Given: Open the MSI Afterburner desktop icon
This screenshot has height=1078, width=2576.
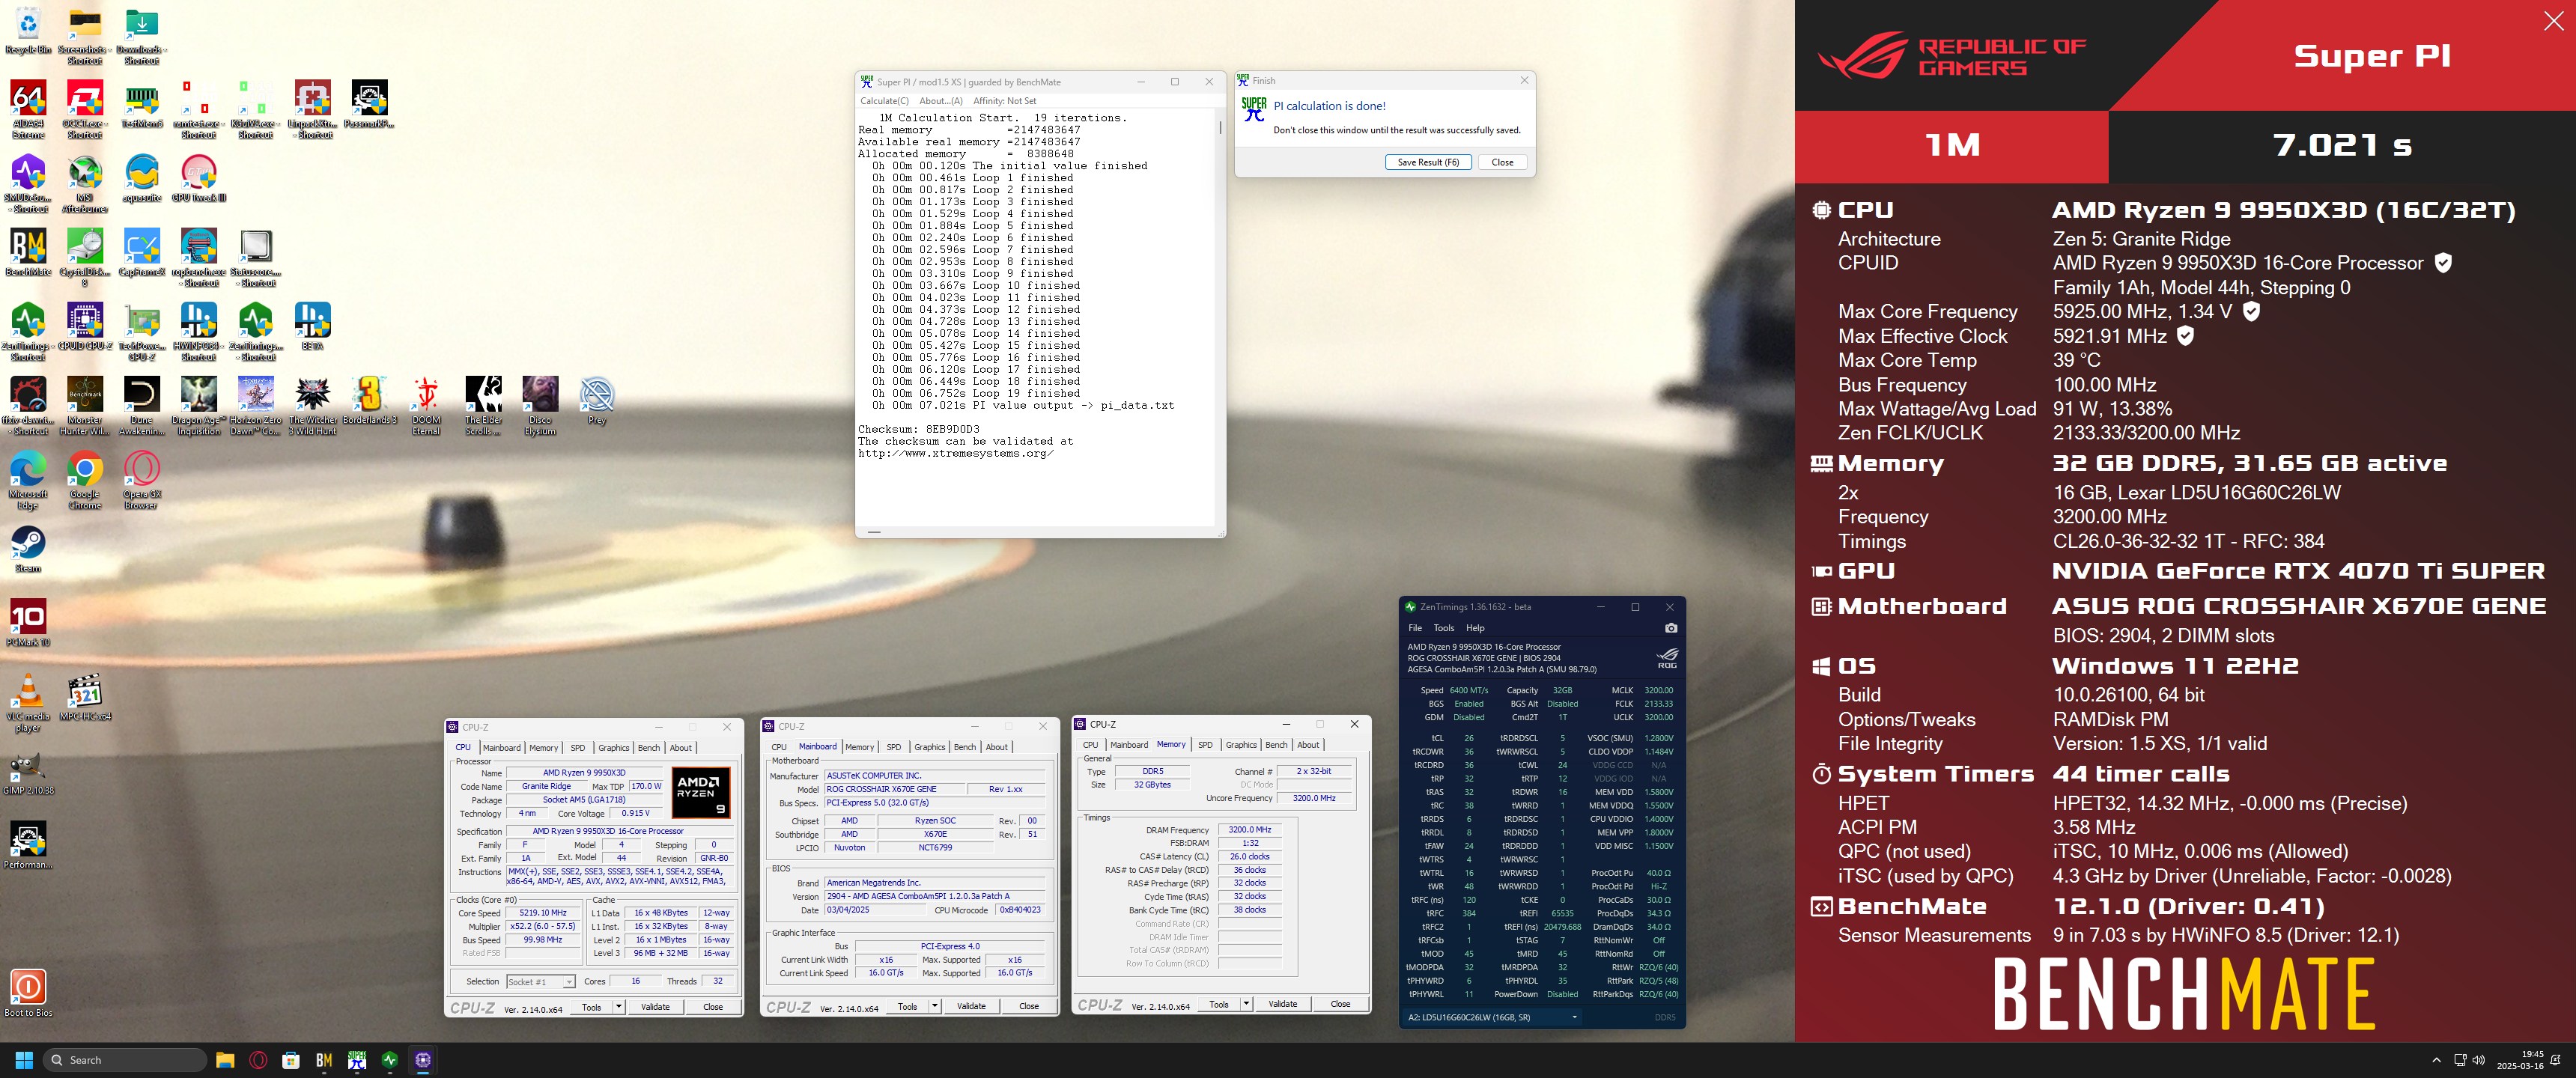Looking at the screenshot, I should click(x=85, y=183).
